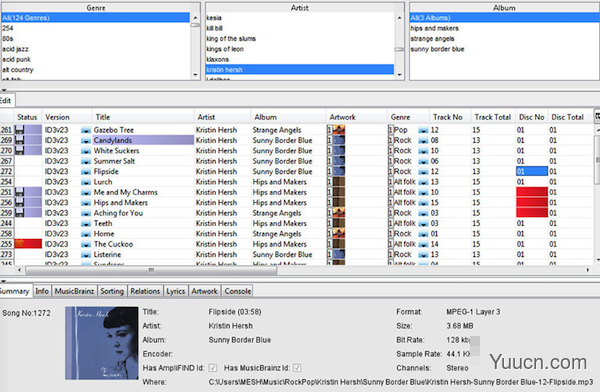Screen dimensions: 600x392
Task: Select 'strange angels' in Album list
Action: pos(504,39)
